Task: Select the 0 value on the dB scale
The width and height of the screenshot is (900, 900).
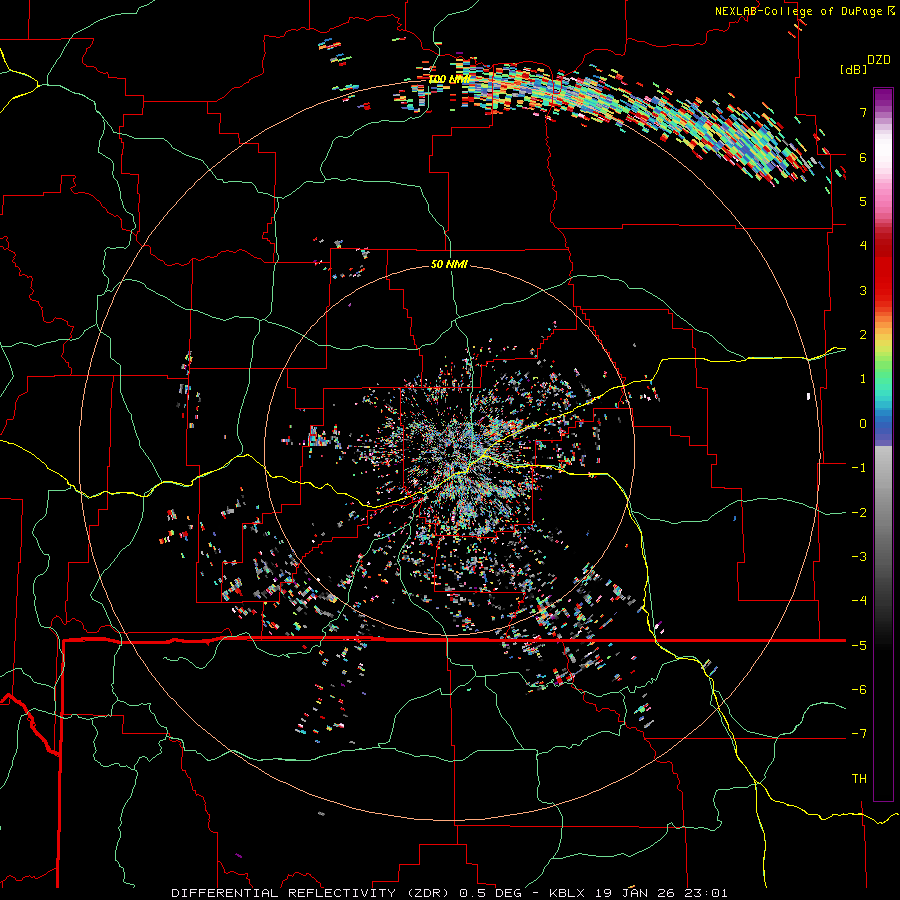Action: 863,424
